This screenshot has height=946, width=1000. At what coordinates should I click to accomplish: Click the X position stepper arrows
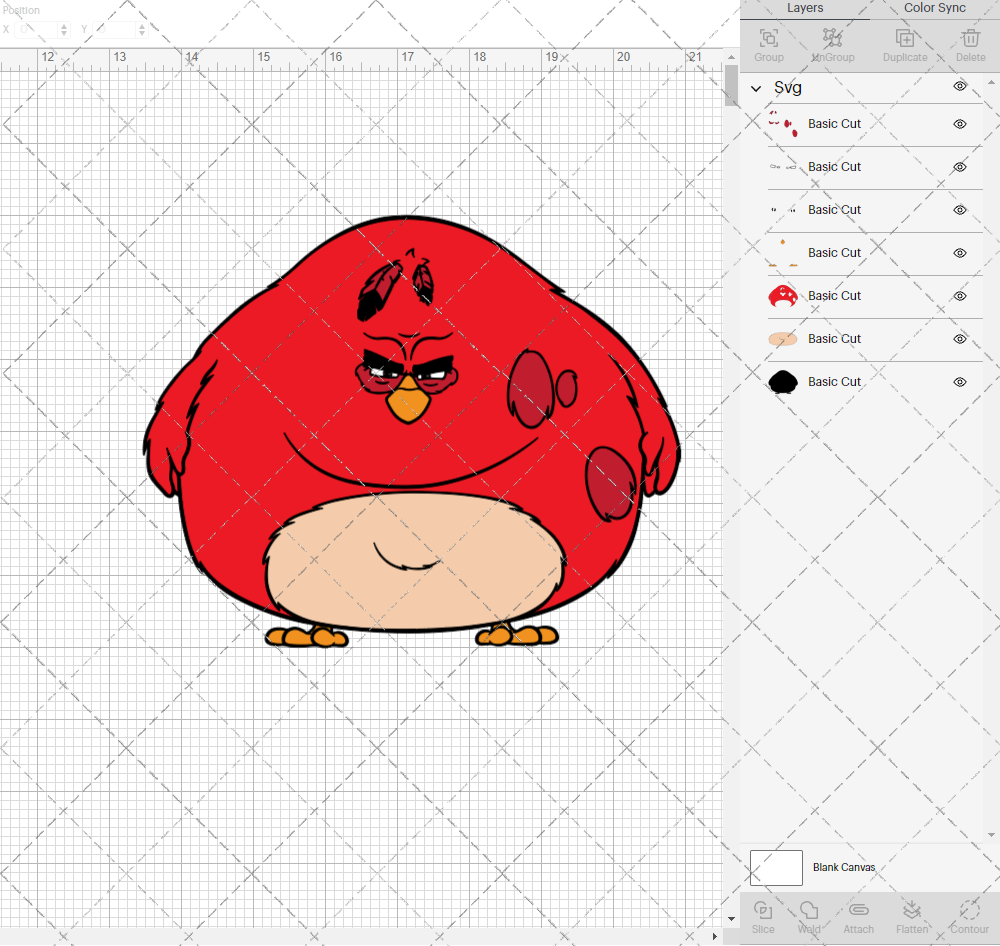coord(64,29)
